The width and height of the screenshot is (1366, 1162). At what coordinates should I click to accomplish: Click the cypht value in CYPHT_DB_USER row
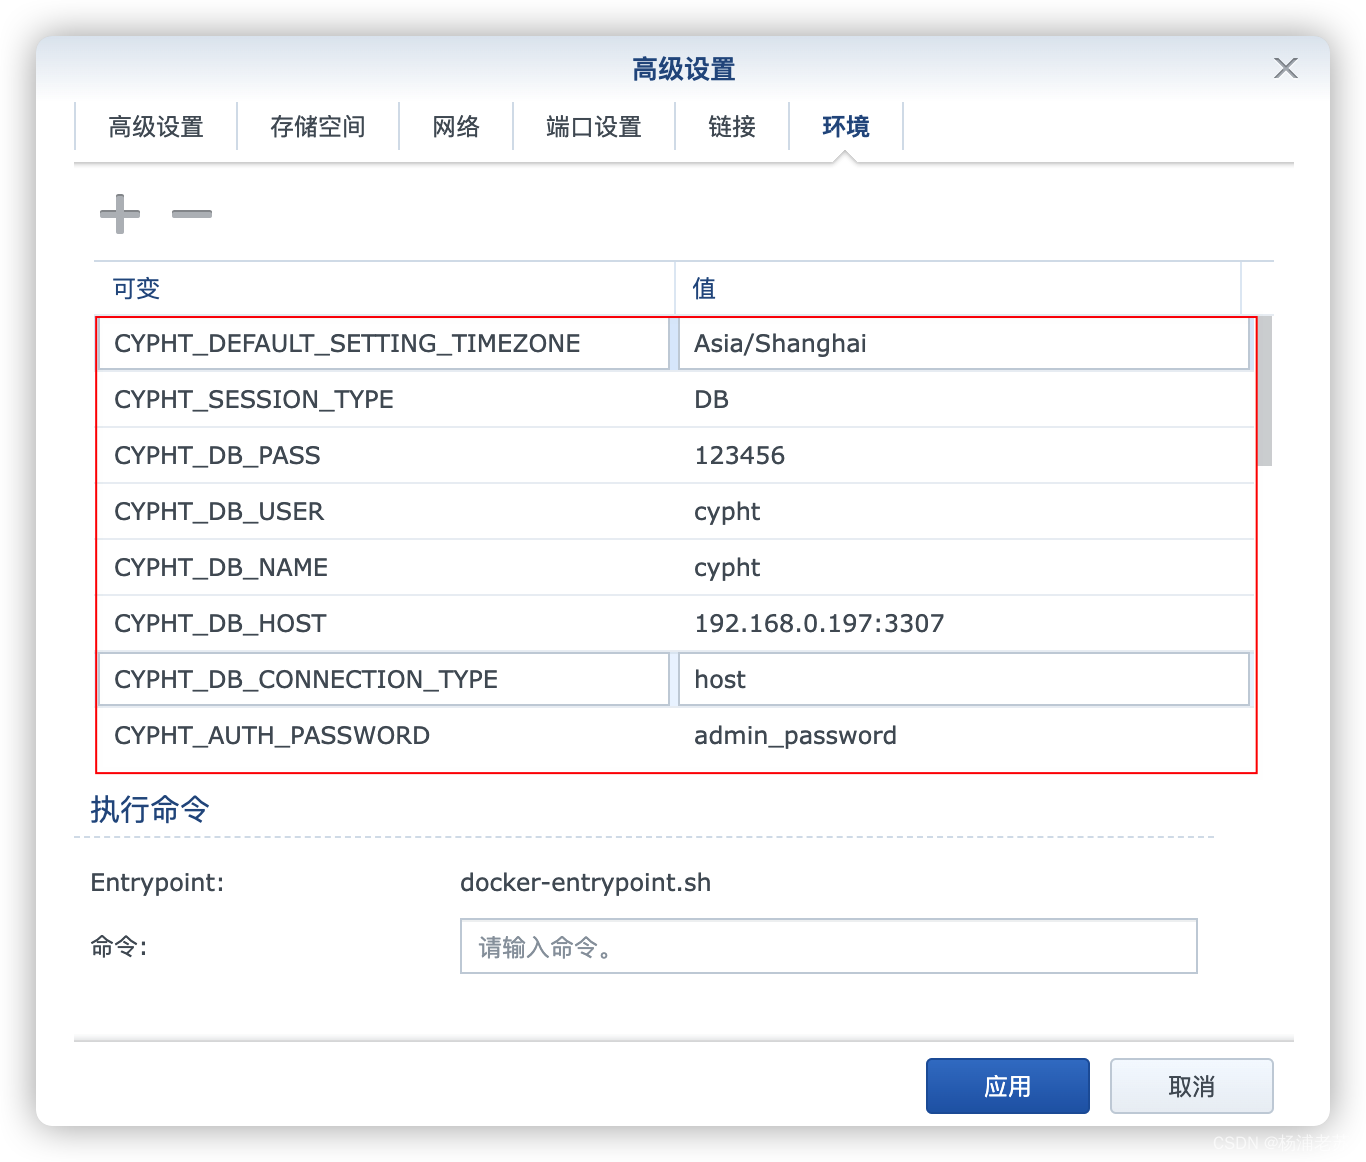click(965, 512)
